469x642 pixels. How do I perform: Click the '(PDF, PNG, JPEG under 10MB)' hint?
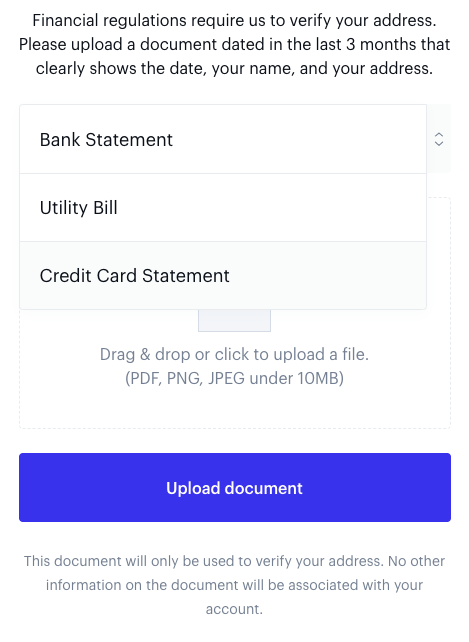coord(234,378)
